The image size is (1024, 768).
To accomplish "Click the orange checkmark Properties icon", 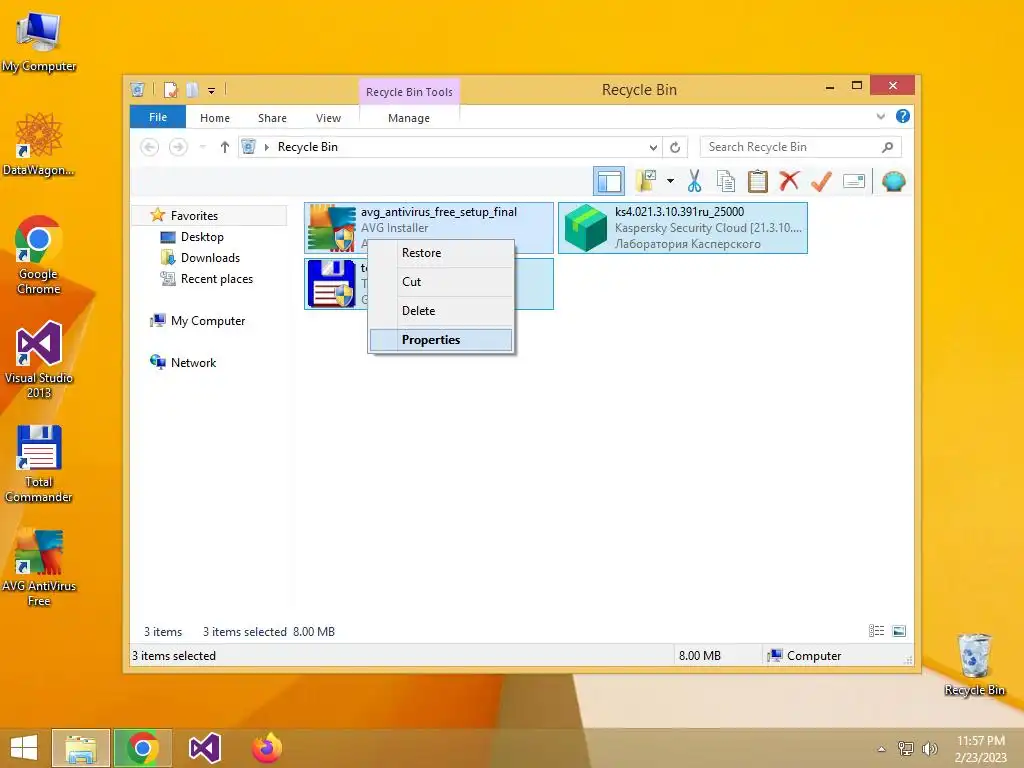I will click(821, 181).
